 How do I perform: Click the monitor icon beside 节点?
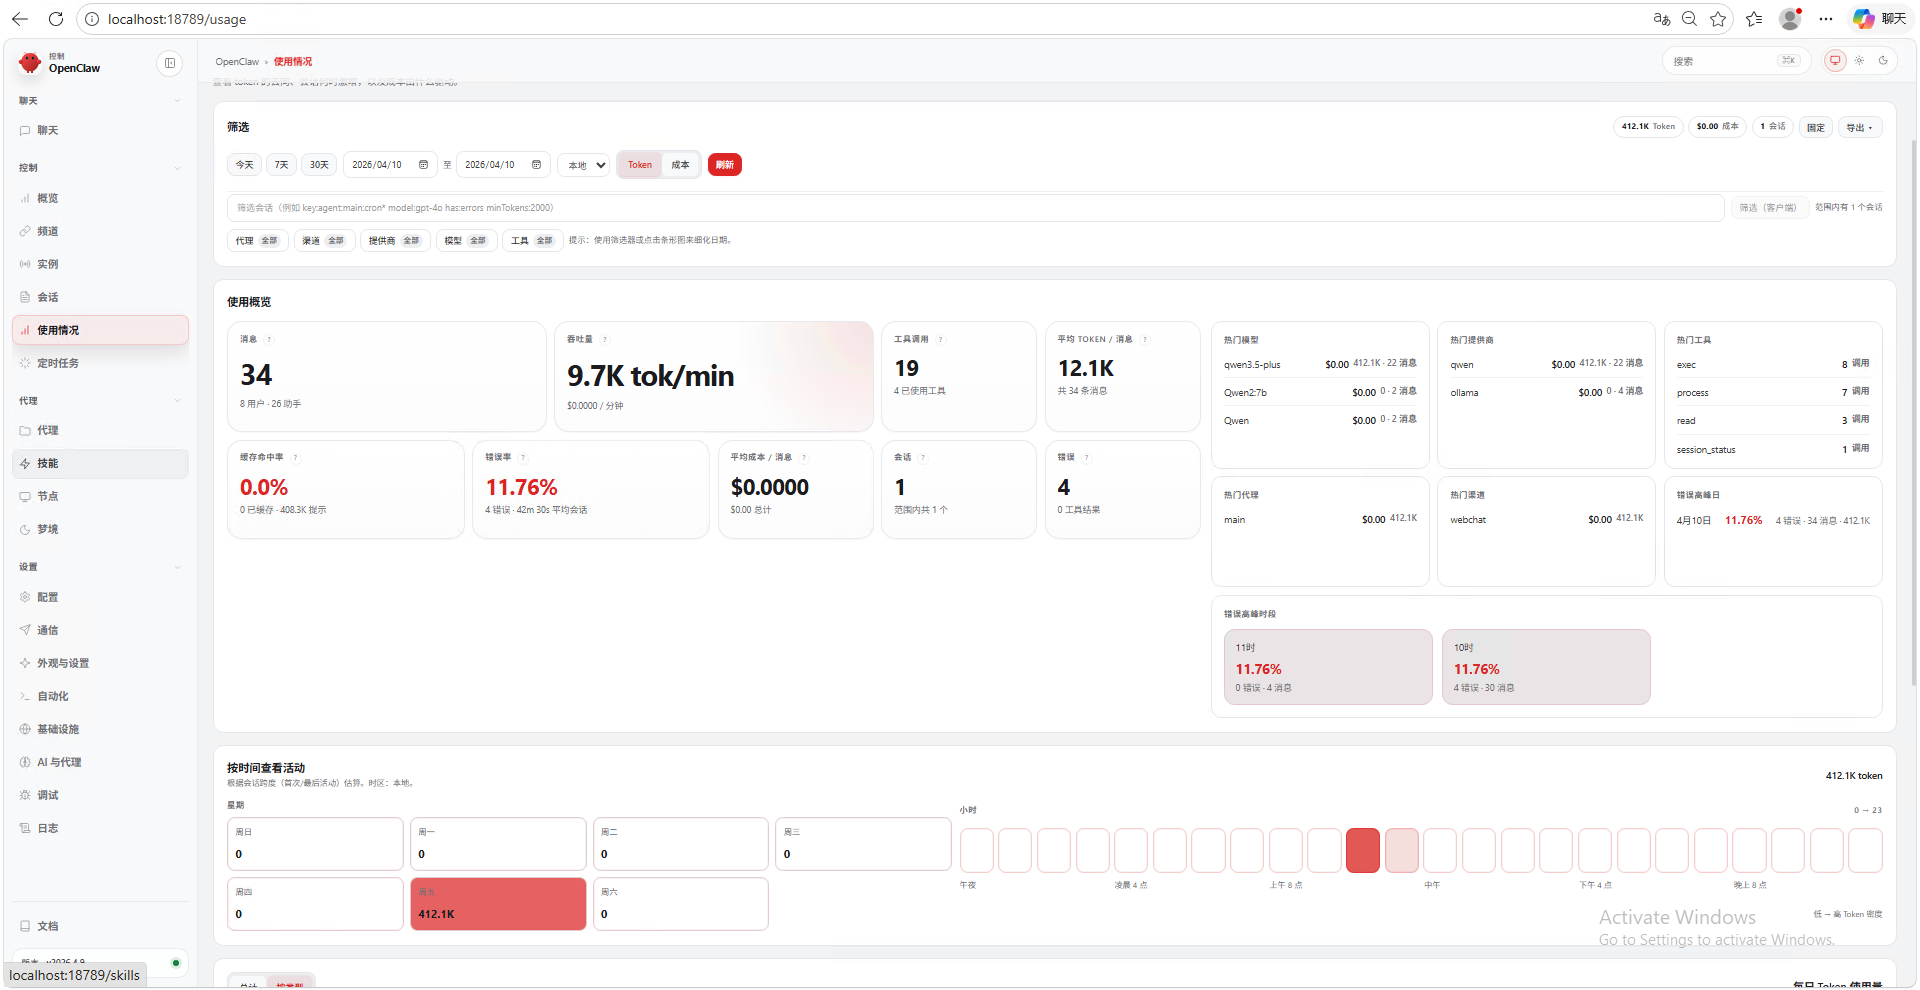tap(25, 497)
